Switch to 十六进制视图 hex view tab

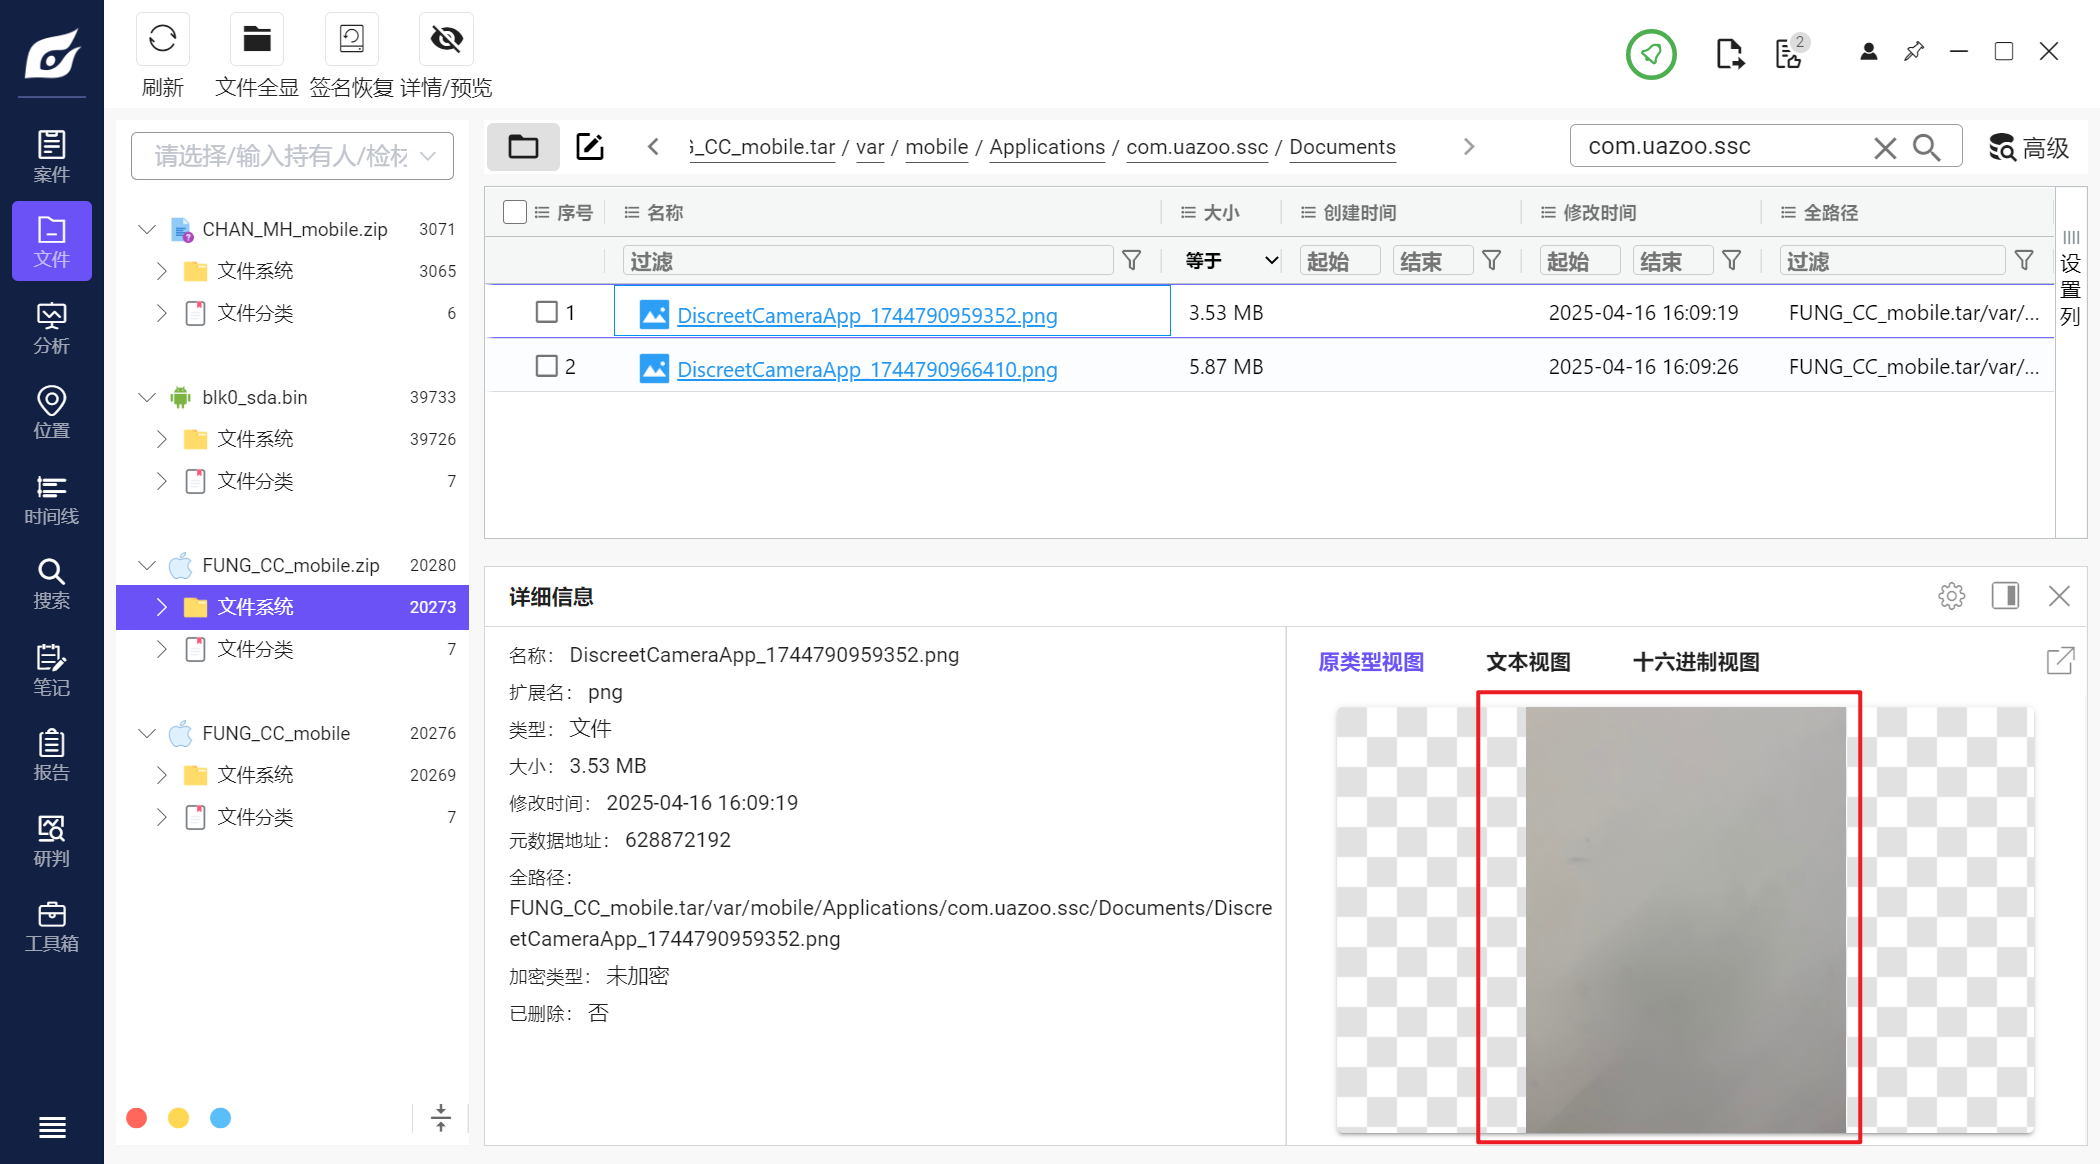[1695, 662]
